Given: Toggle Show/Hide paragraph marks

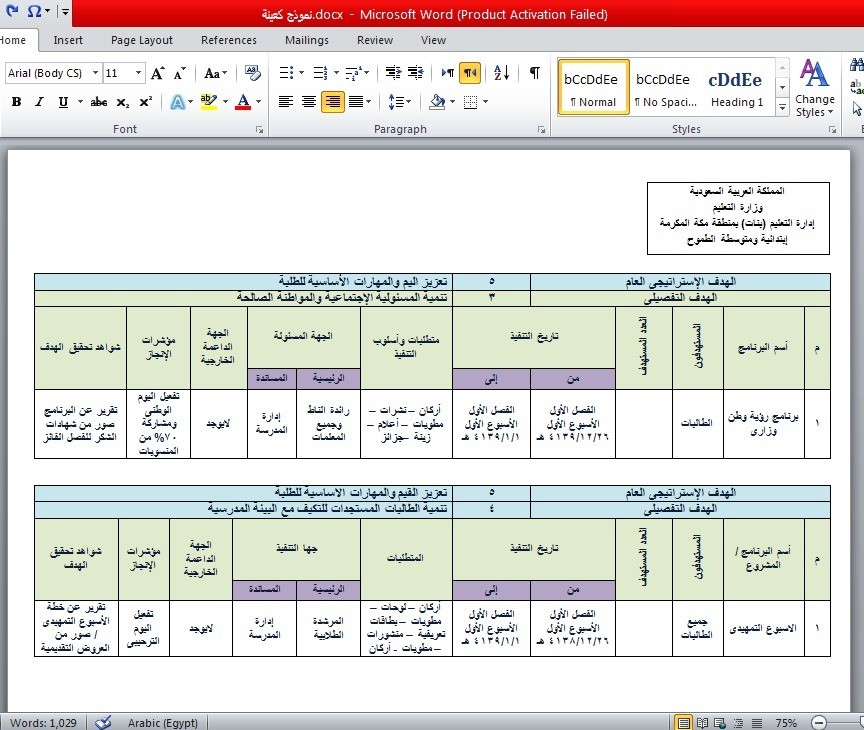Looking at the screenshot, I should (x=535, y=73).
